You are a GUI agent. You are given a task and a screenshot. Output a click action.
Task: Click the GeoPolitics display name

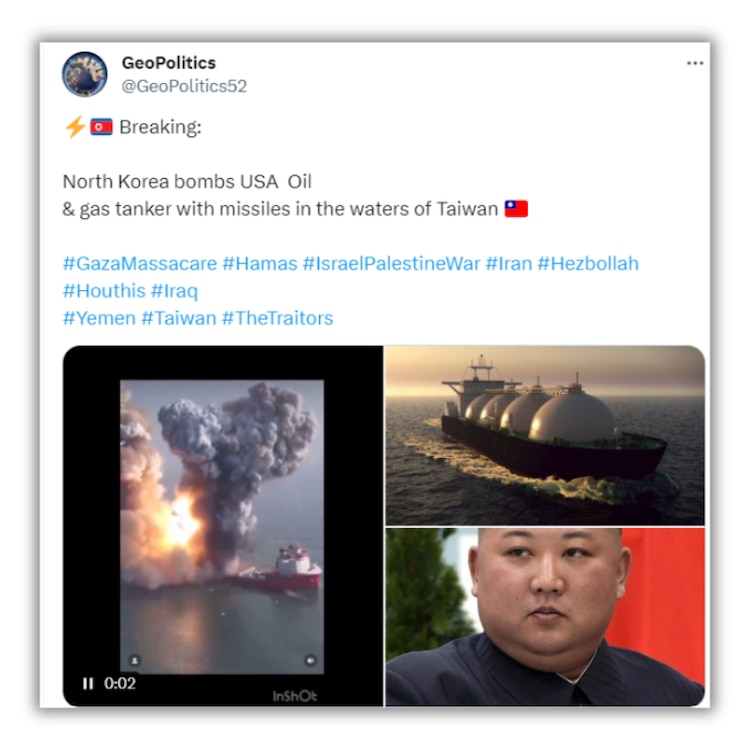click(x=169, y=63)
